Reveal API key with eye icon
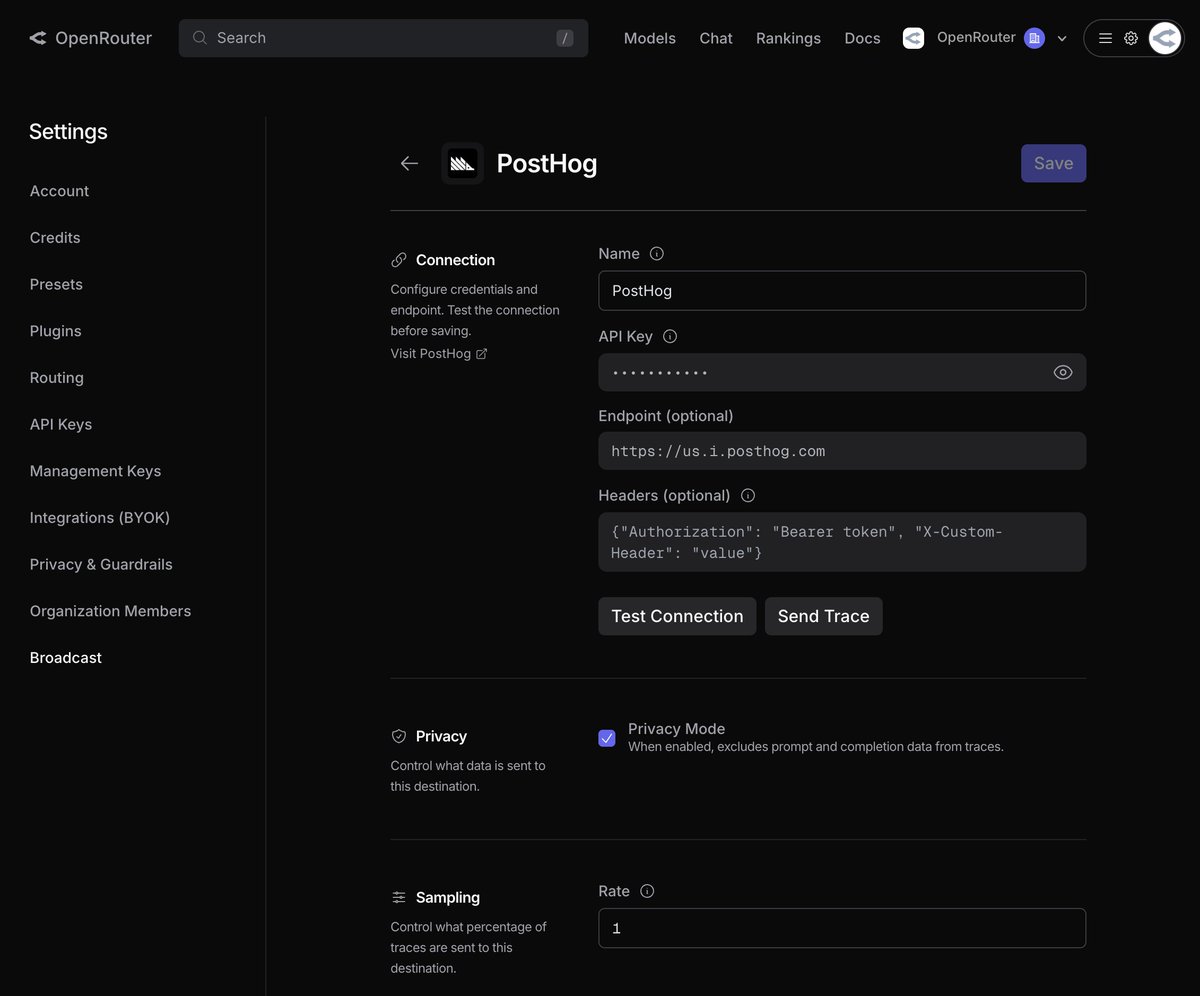 (1063, 372)
